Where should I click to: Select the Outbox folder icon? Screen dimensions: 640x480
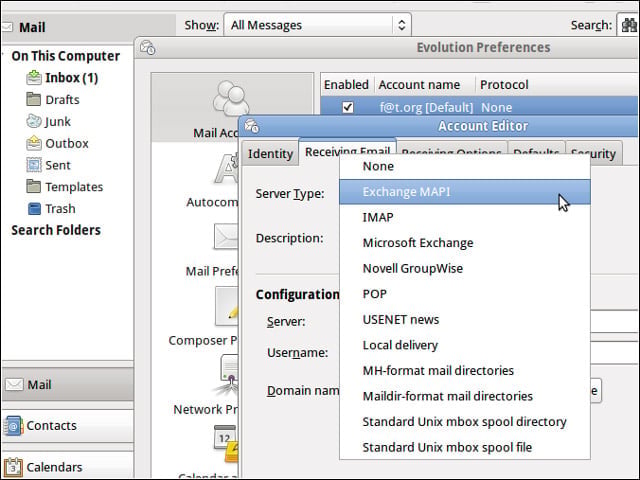tap(34, 143)
